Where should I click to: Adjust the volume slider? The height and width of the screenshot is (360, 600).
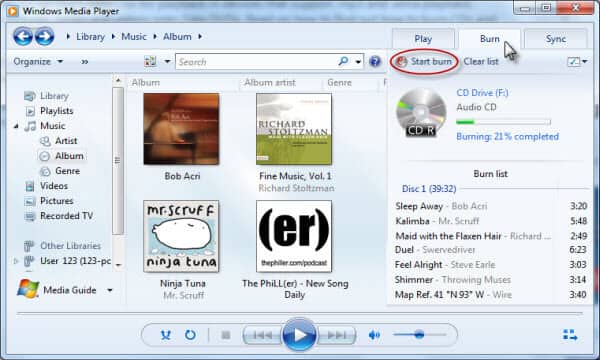point(419,334)
